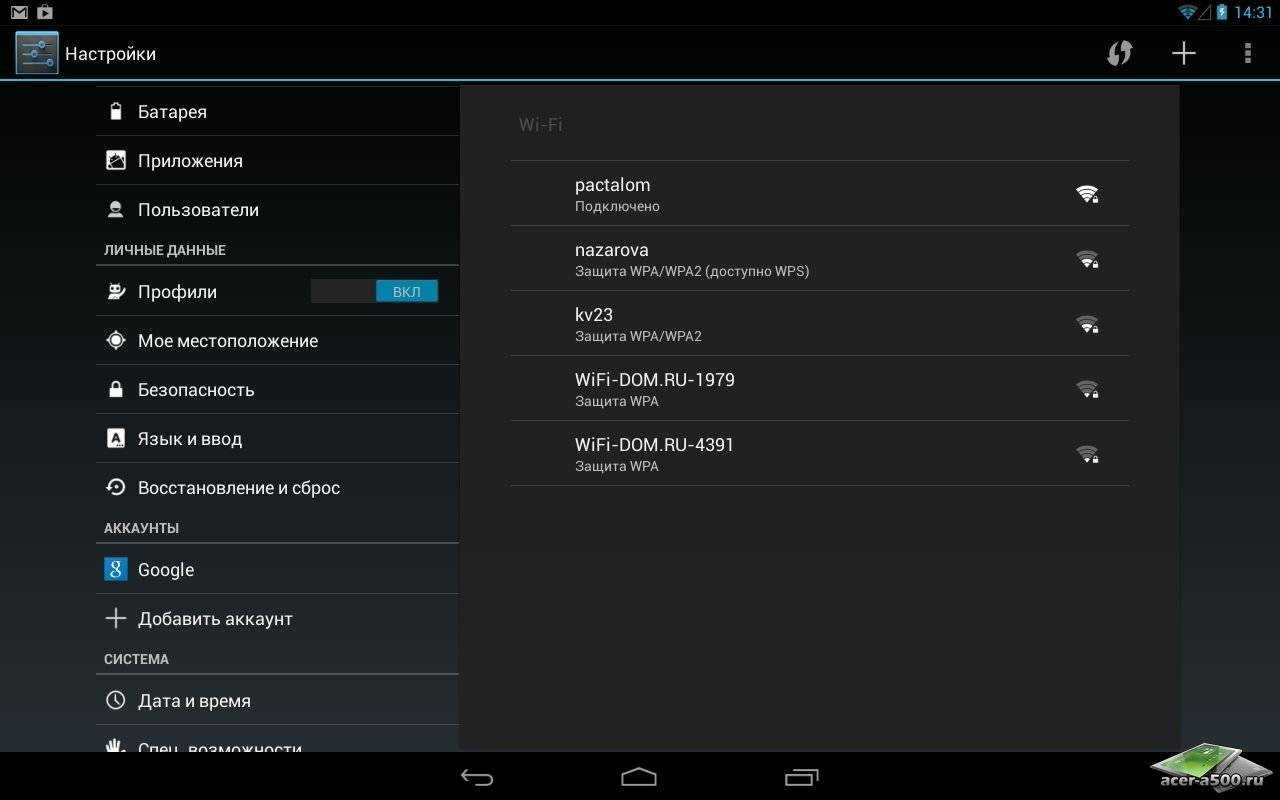Tap the kv23 signal strength icon

[1087, 324]
